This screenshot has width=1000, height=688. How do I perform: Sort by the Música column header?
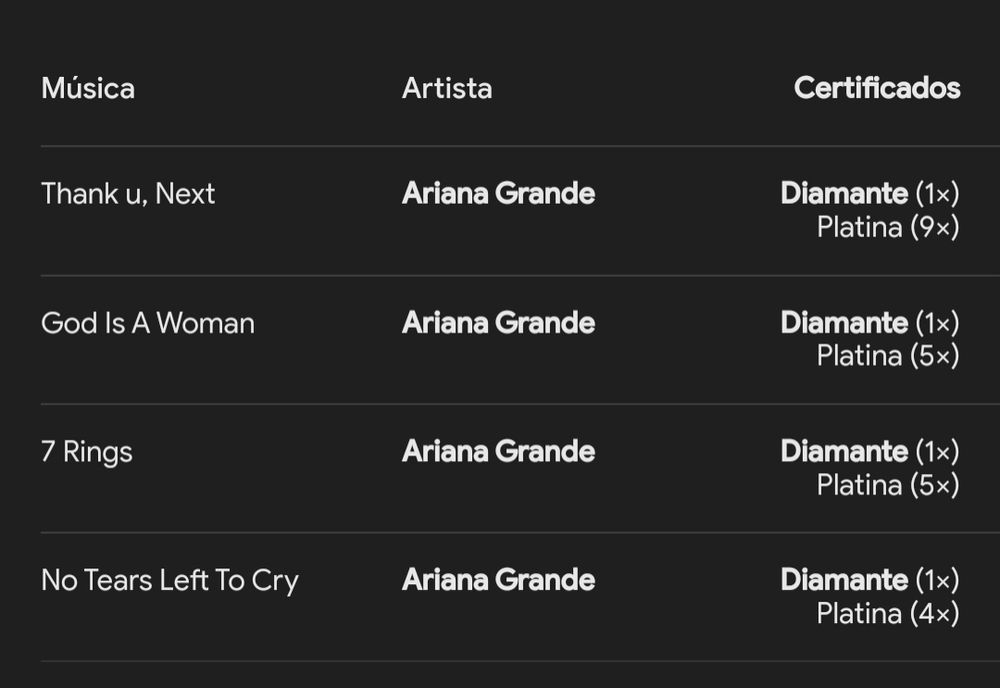coord(88,88)
